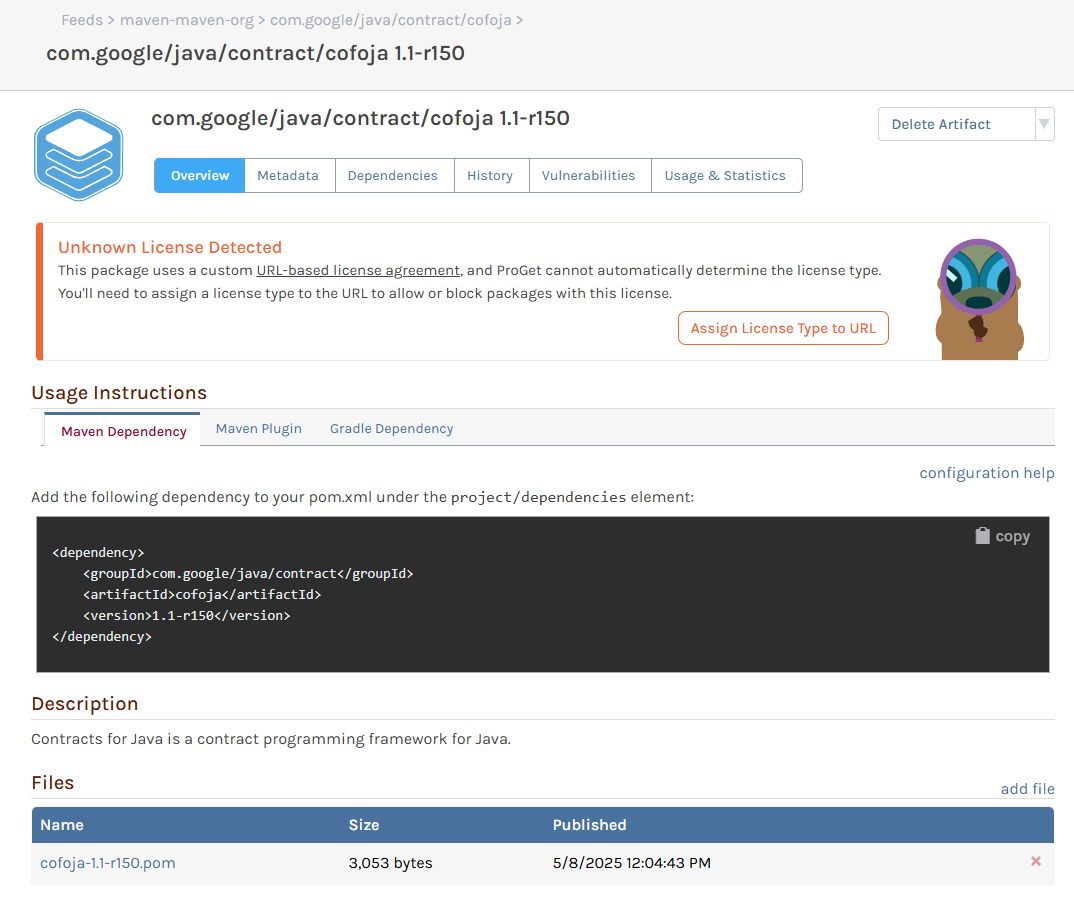Click the 5/8/2025 12:04:43 PM published date

632,863
